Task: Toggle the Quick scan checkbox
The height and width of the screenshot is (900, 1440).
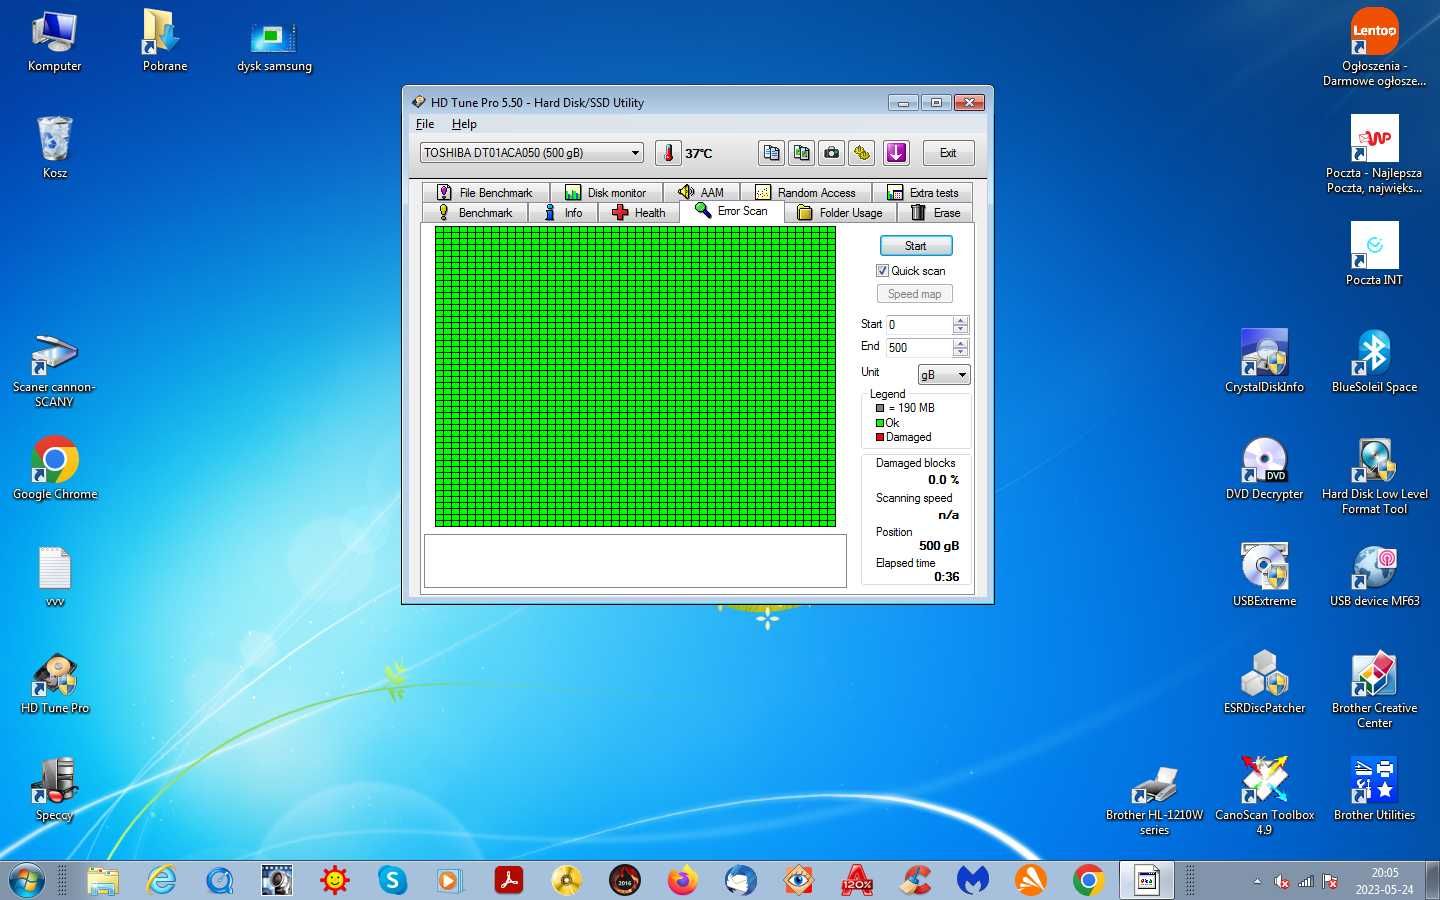Action: point(882,271)
